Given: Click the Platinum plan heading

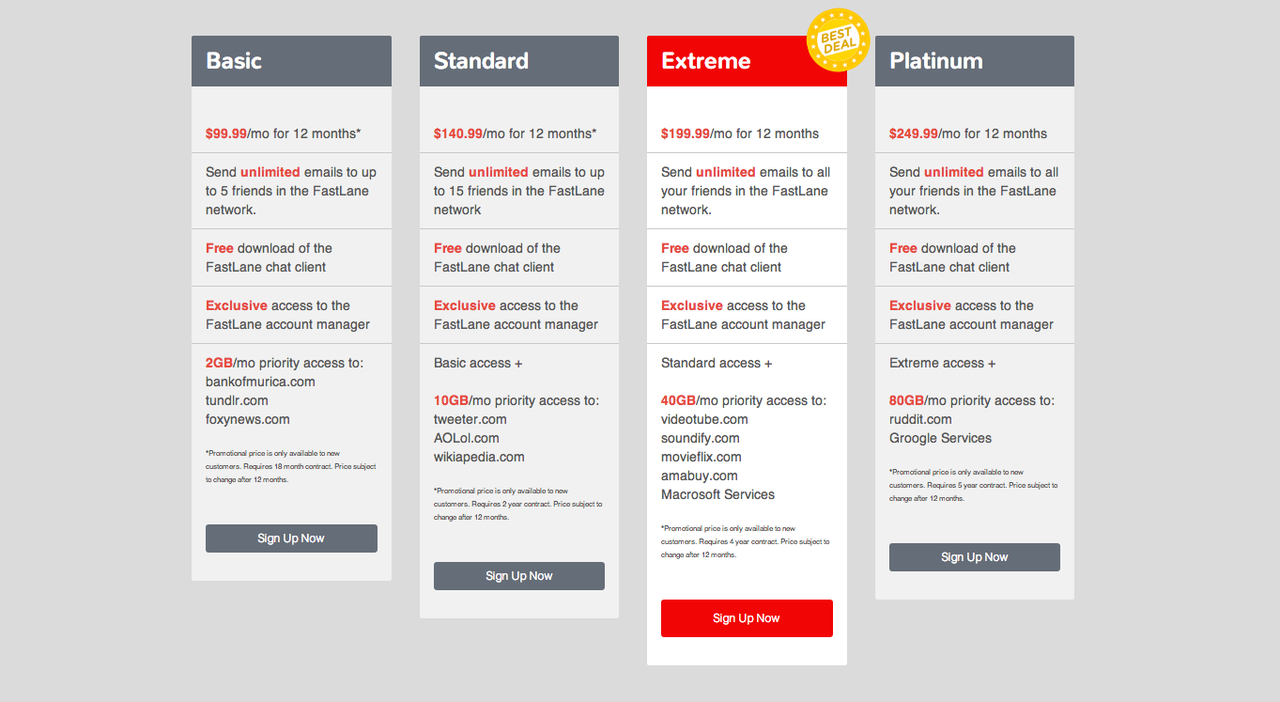Looking at the screenshot, I should point(936,61).
